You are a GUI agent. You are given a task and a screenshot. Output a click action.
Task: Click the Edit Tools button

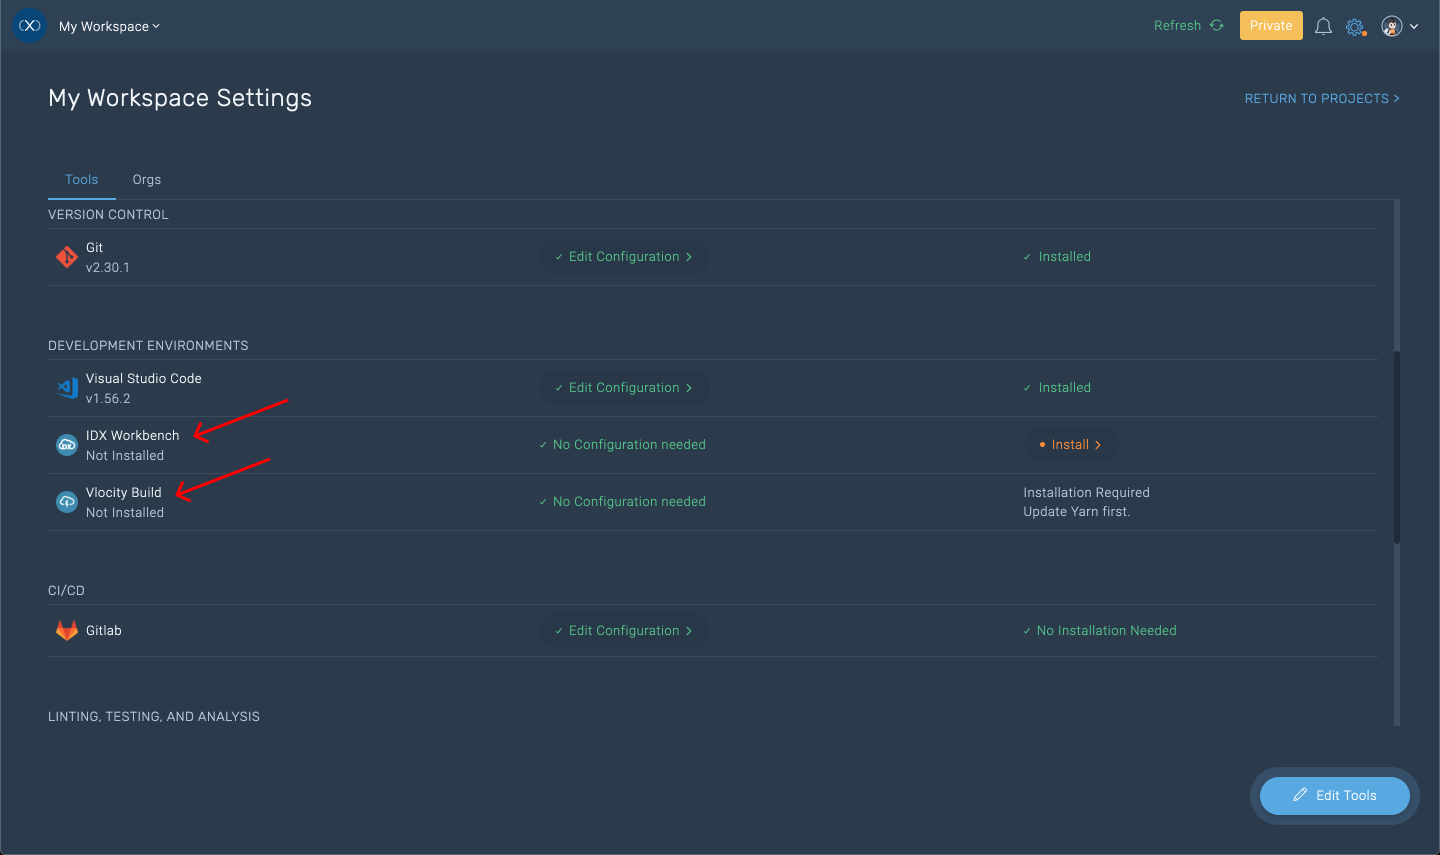click(1334, 796)
